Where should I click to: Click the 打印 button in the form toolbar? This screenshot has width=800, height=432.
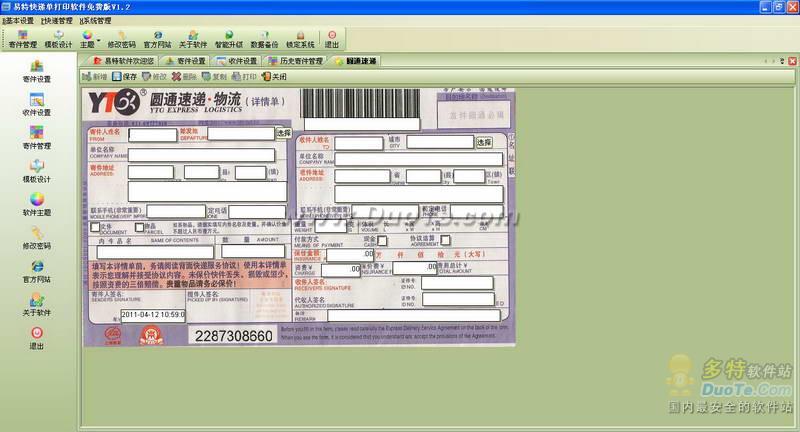click(x=244, y=77)
